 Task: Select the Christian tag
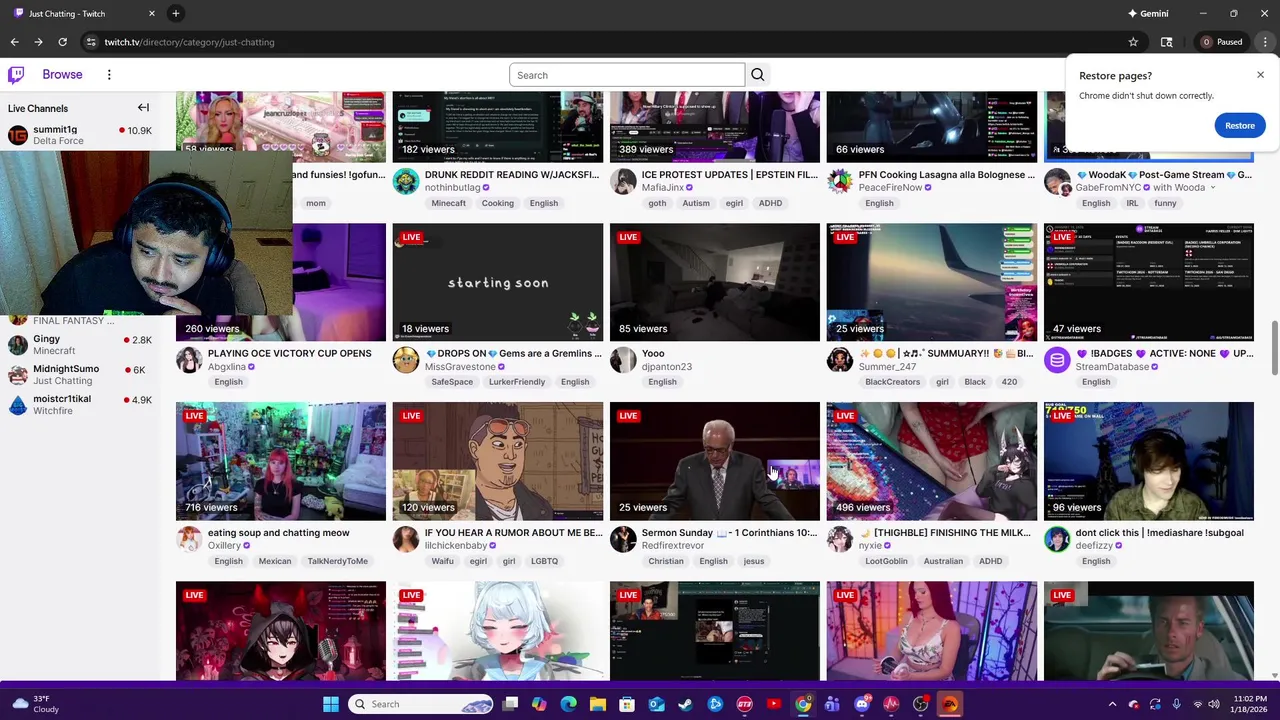(x=665, y=561)
